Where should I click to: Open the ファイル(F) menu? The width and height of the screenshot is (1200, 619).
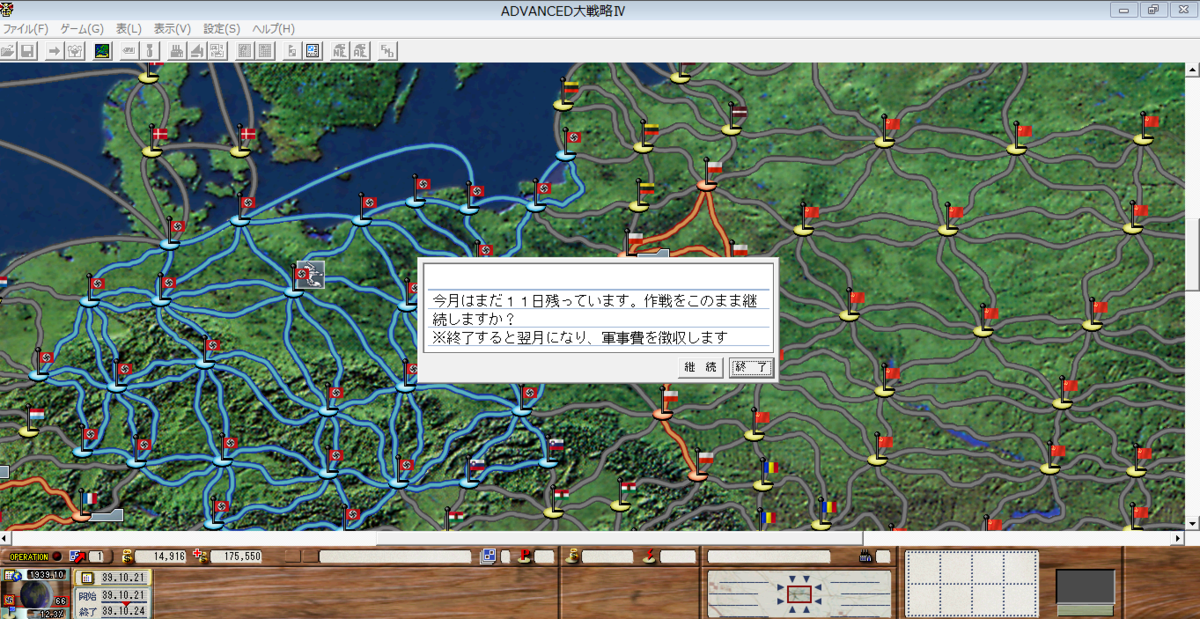click(x=25, y=29)
